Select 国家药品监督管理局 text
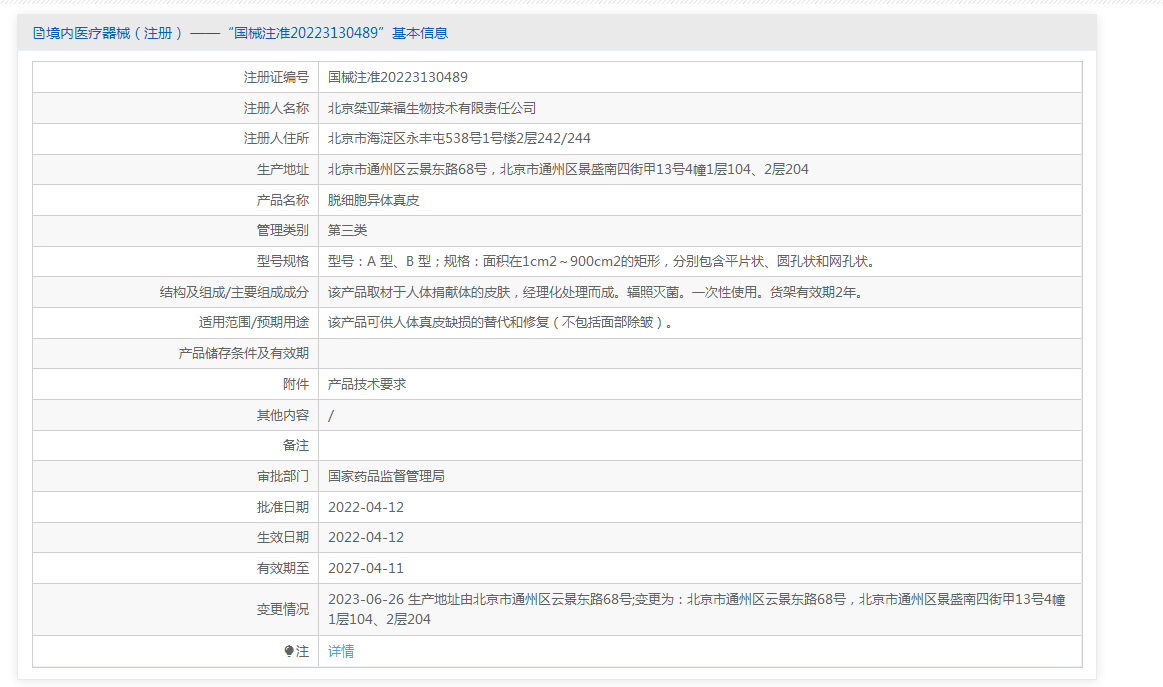 tap(386, 476)
